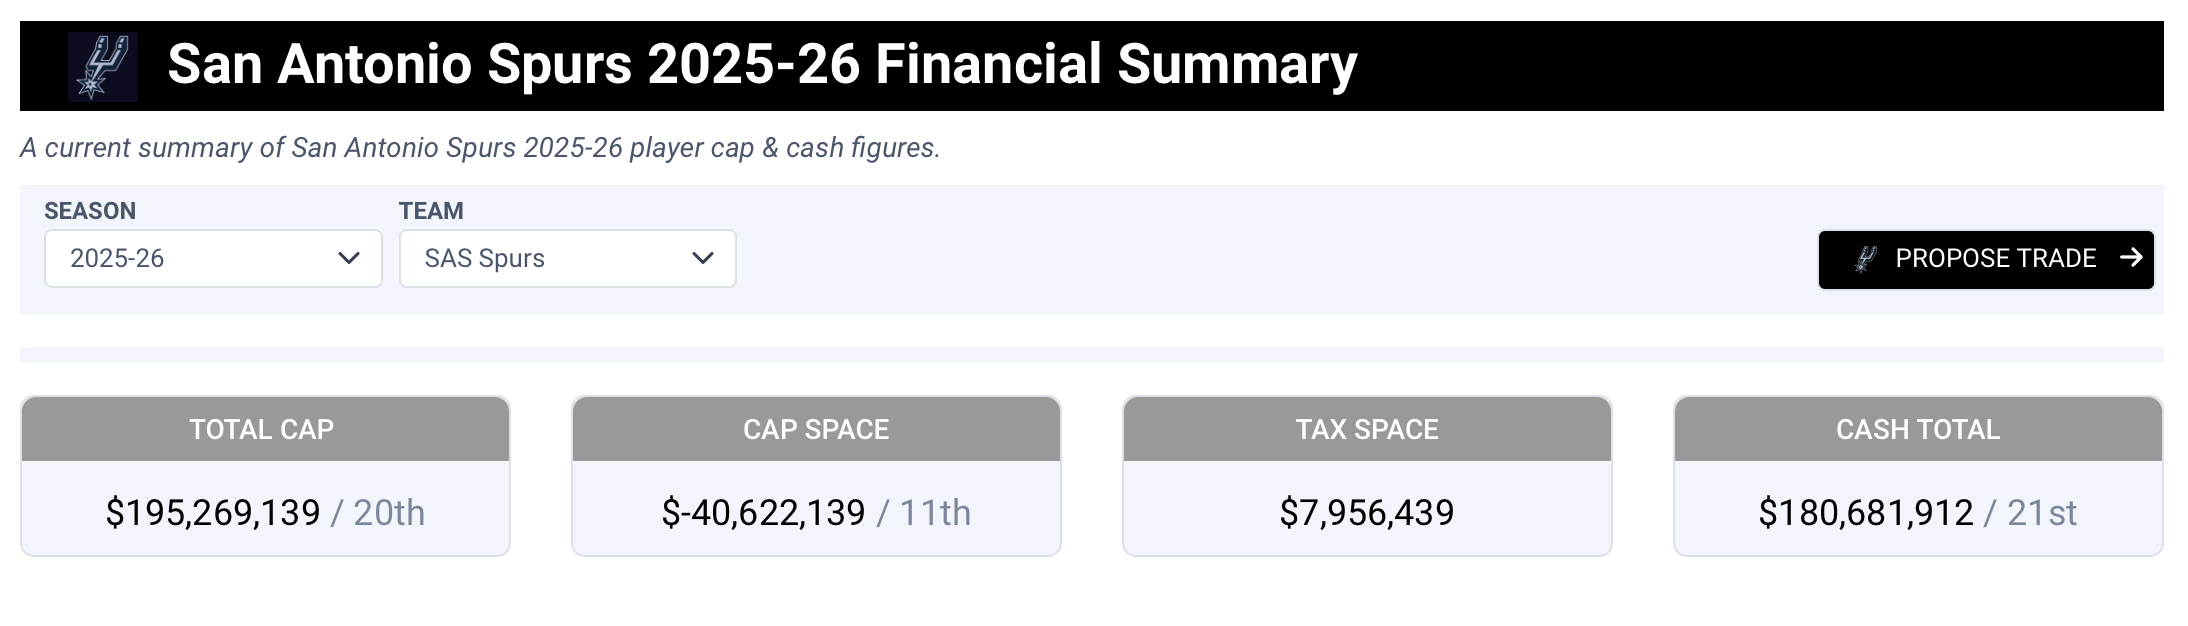Click the $180,681,912 cash total value
The width and height of the screenshot is (2188, 626).
pyautogui.click(x=1866, y=513)
